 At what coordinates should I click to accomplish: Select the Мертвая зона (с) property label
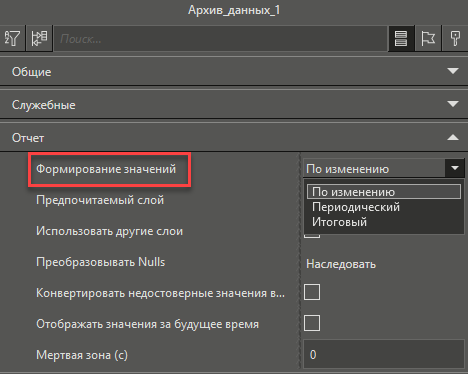point(82,355)
